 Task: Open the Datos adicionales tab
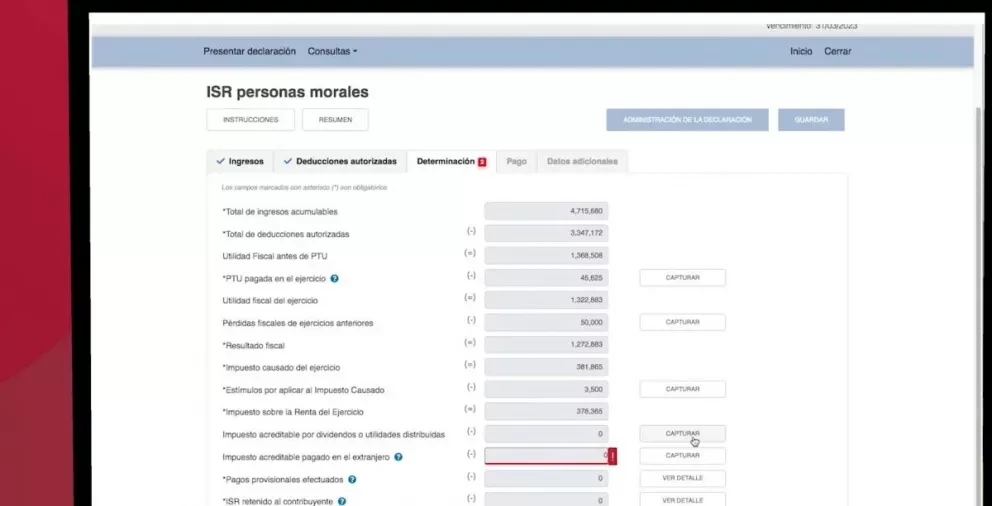click(582, 161)
